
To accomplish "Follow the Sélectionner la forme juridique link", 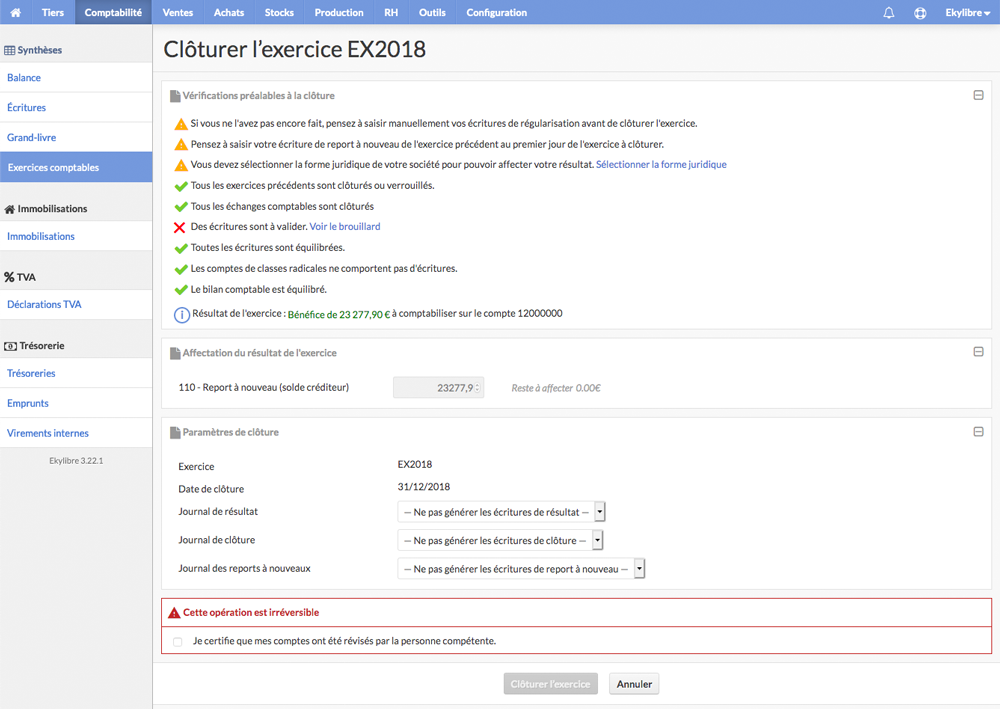I will 661,164.
